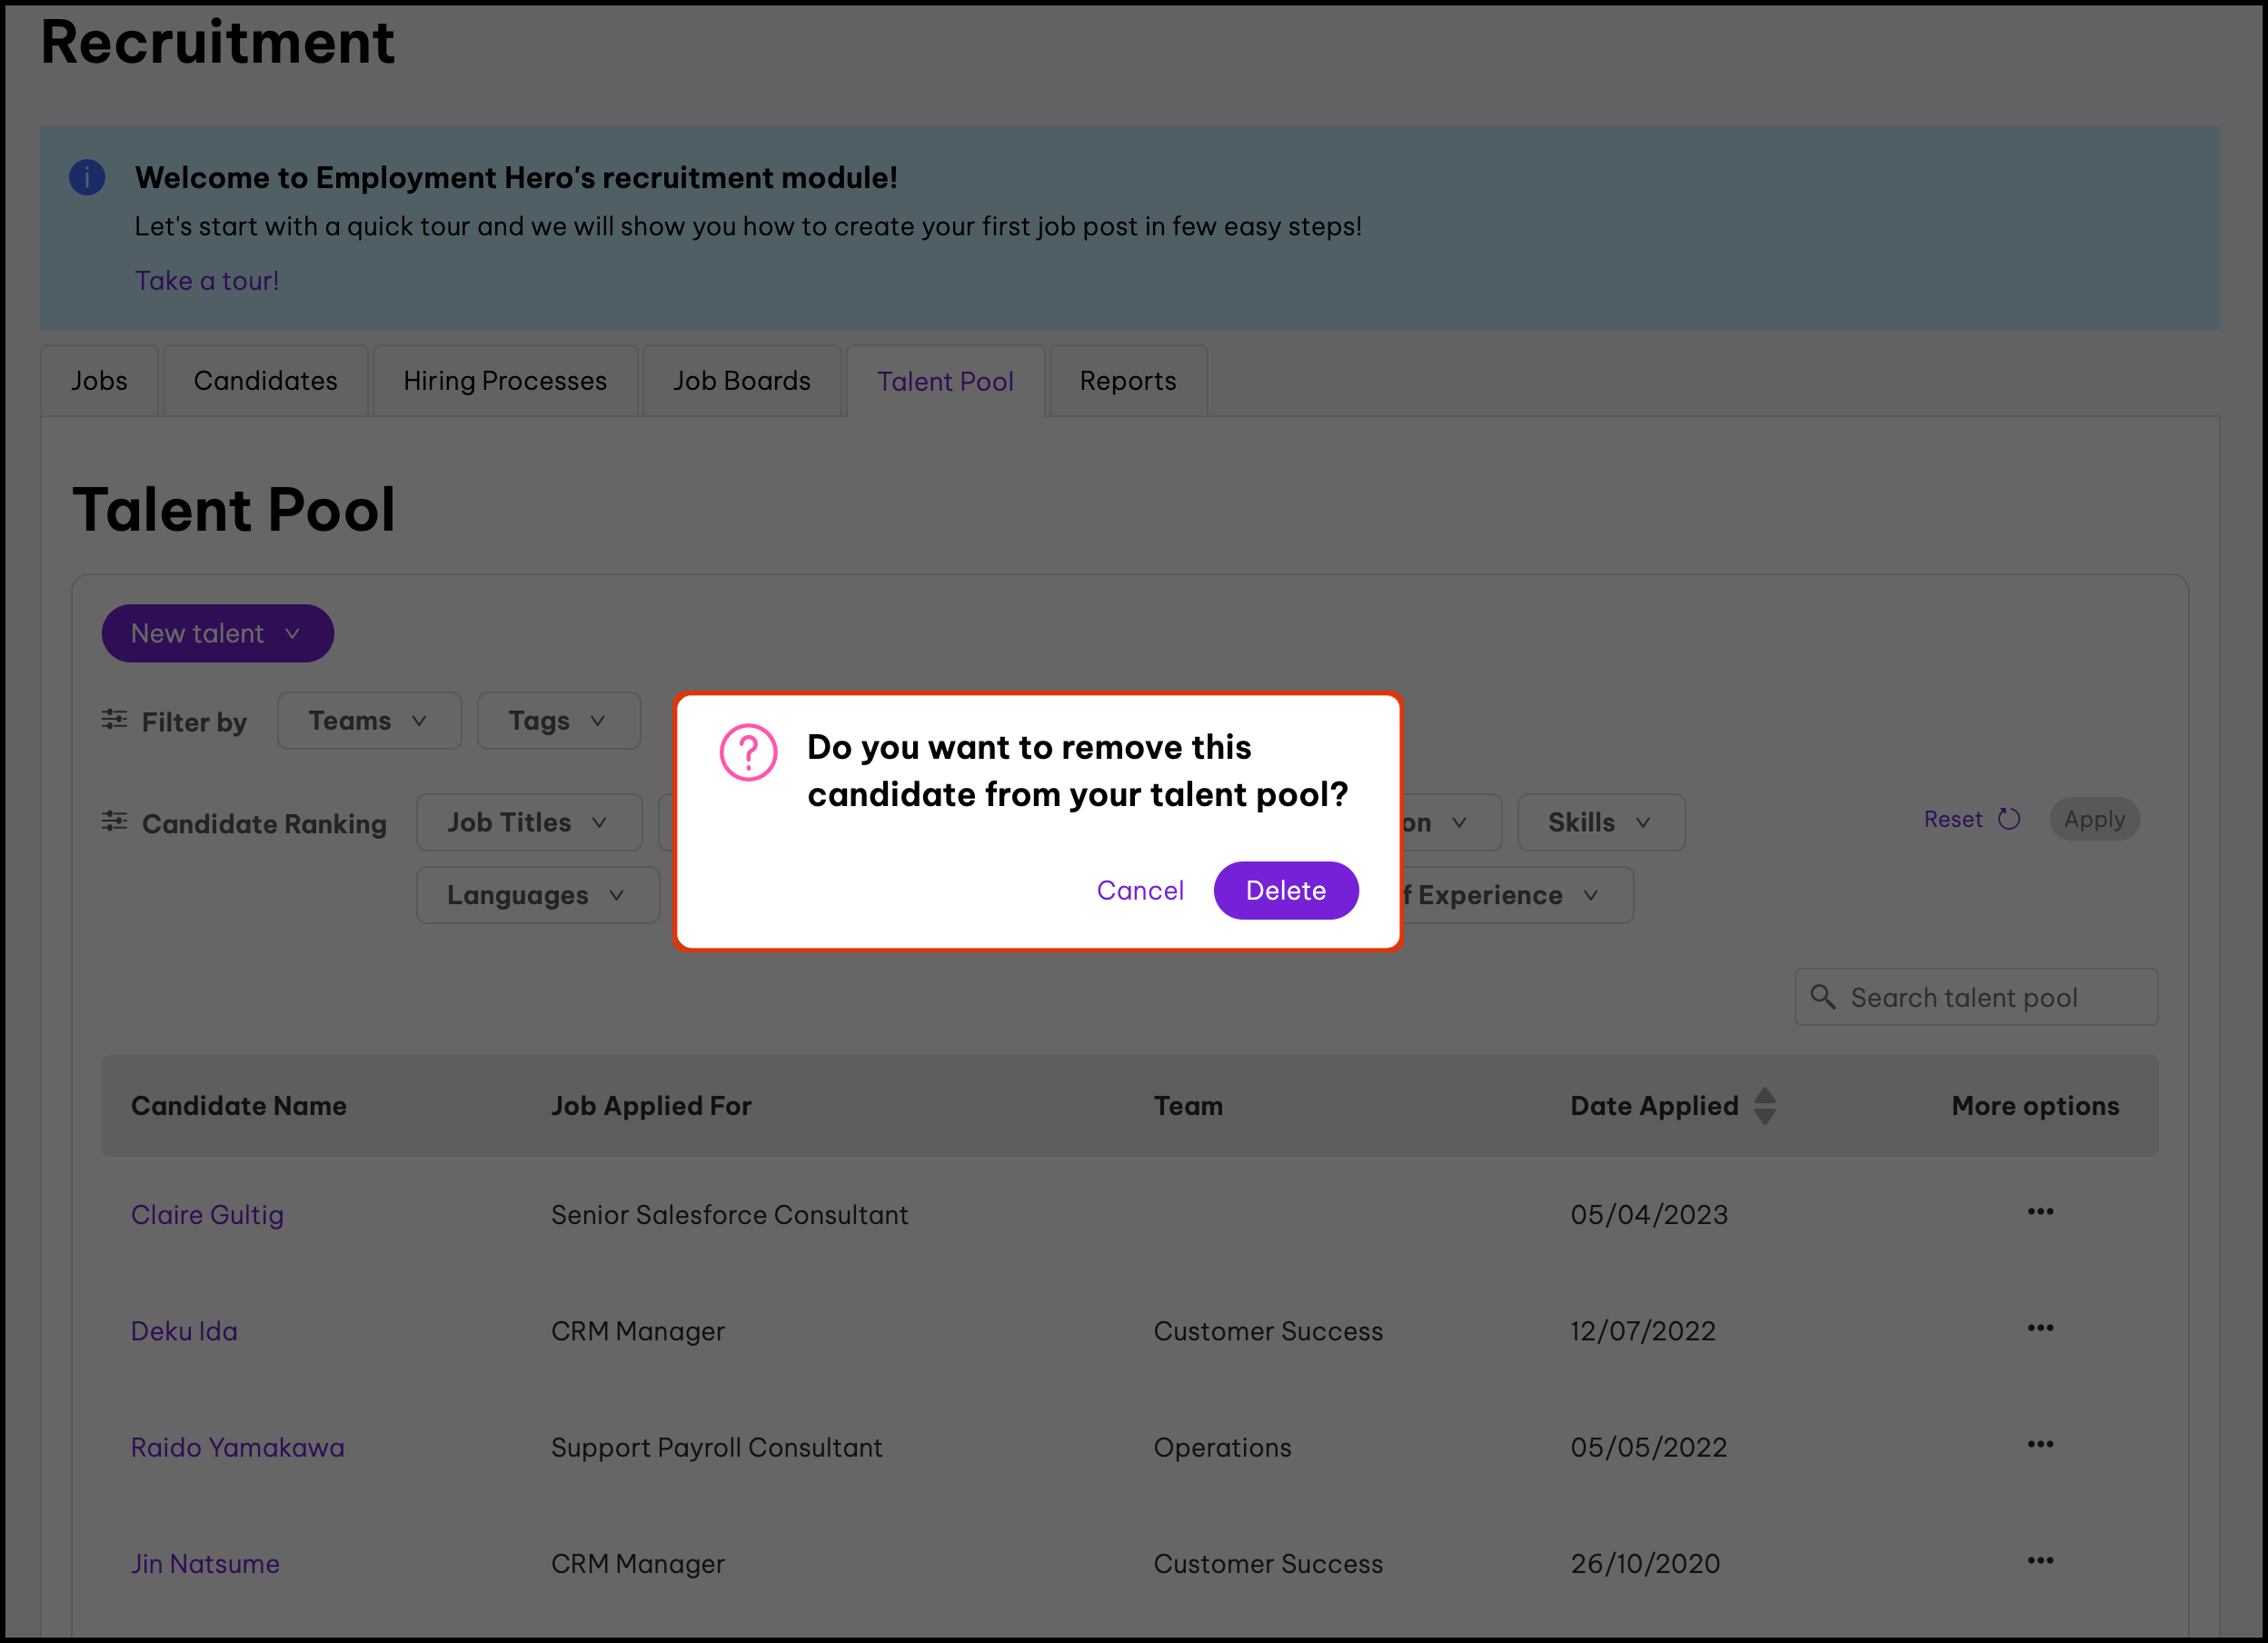Expand the Languages dropdown
Image resolution: width=2268 pixels, height=1643 pixels.
click(537, 896)
